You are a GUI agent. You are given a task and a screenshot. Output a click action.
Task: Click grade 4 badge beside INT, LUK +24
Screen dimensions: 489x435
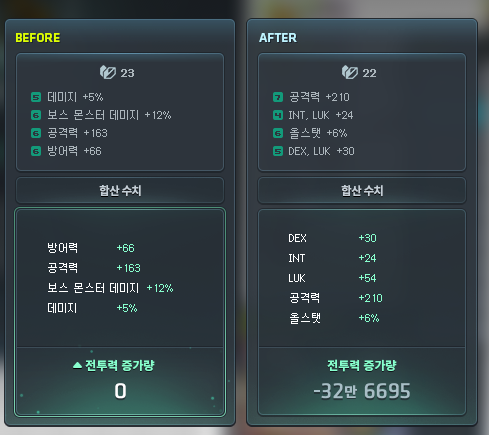point(278,115)
